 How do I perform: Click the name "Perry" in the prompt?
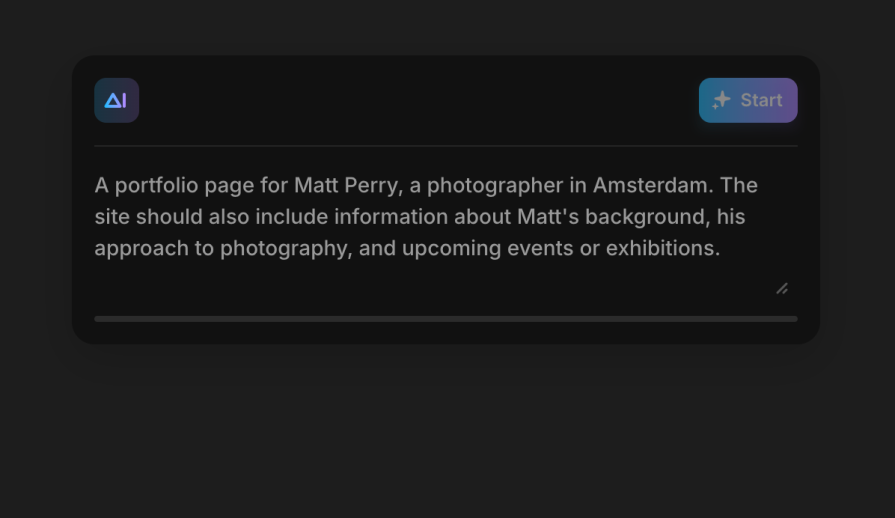[x=371, y=185]
